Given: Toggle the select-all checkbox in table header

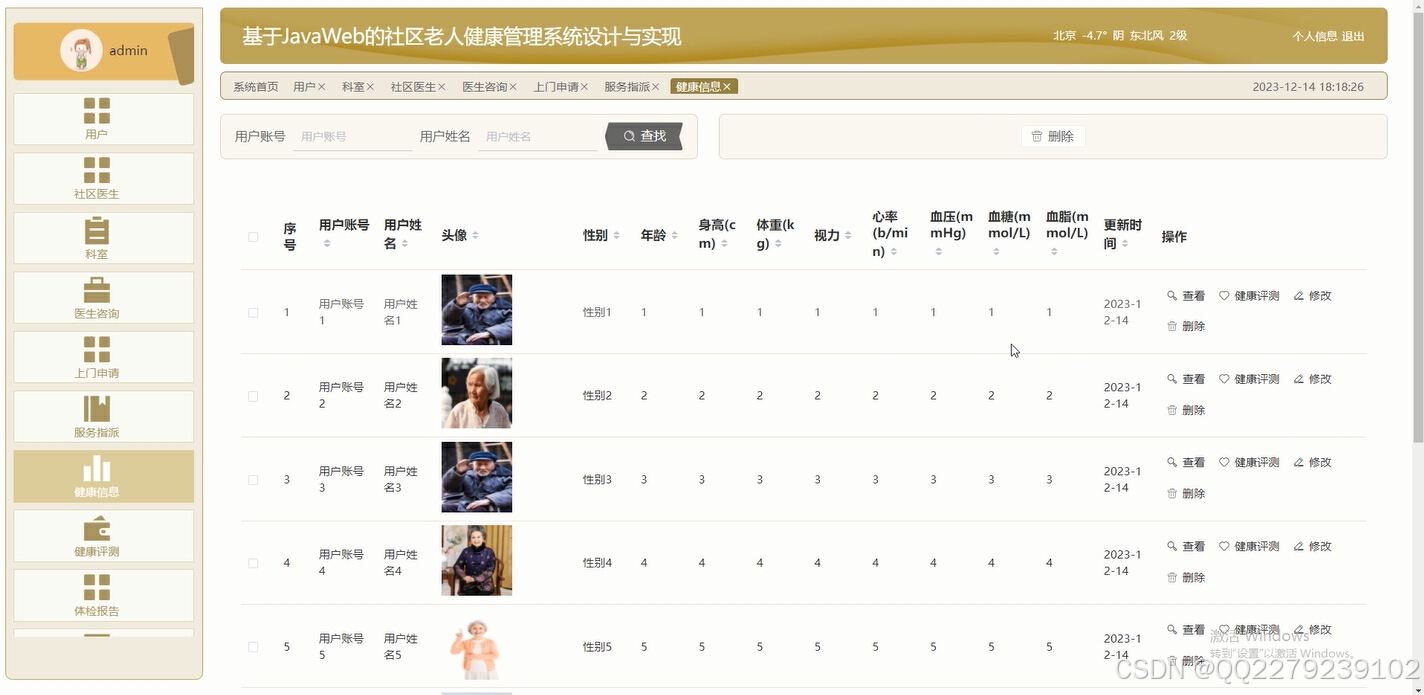Looking at the screenshot, I should (x=253, y=236).
